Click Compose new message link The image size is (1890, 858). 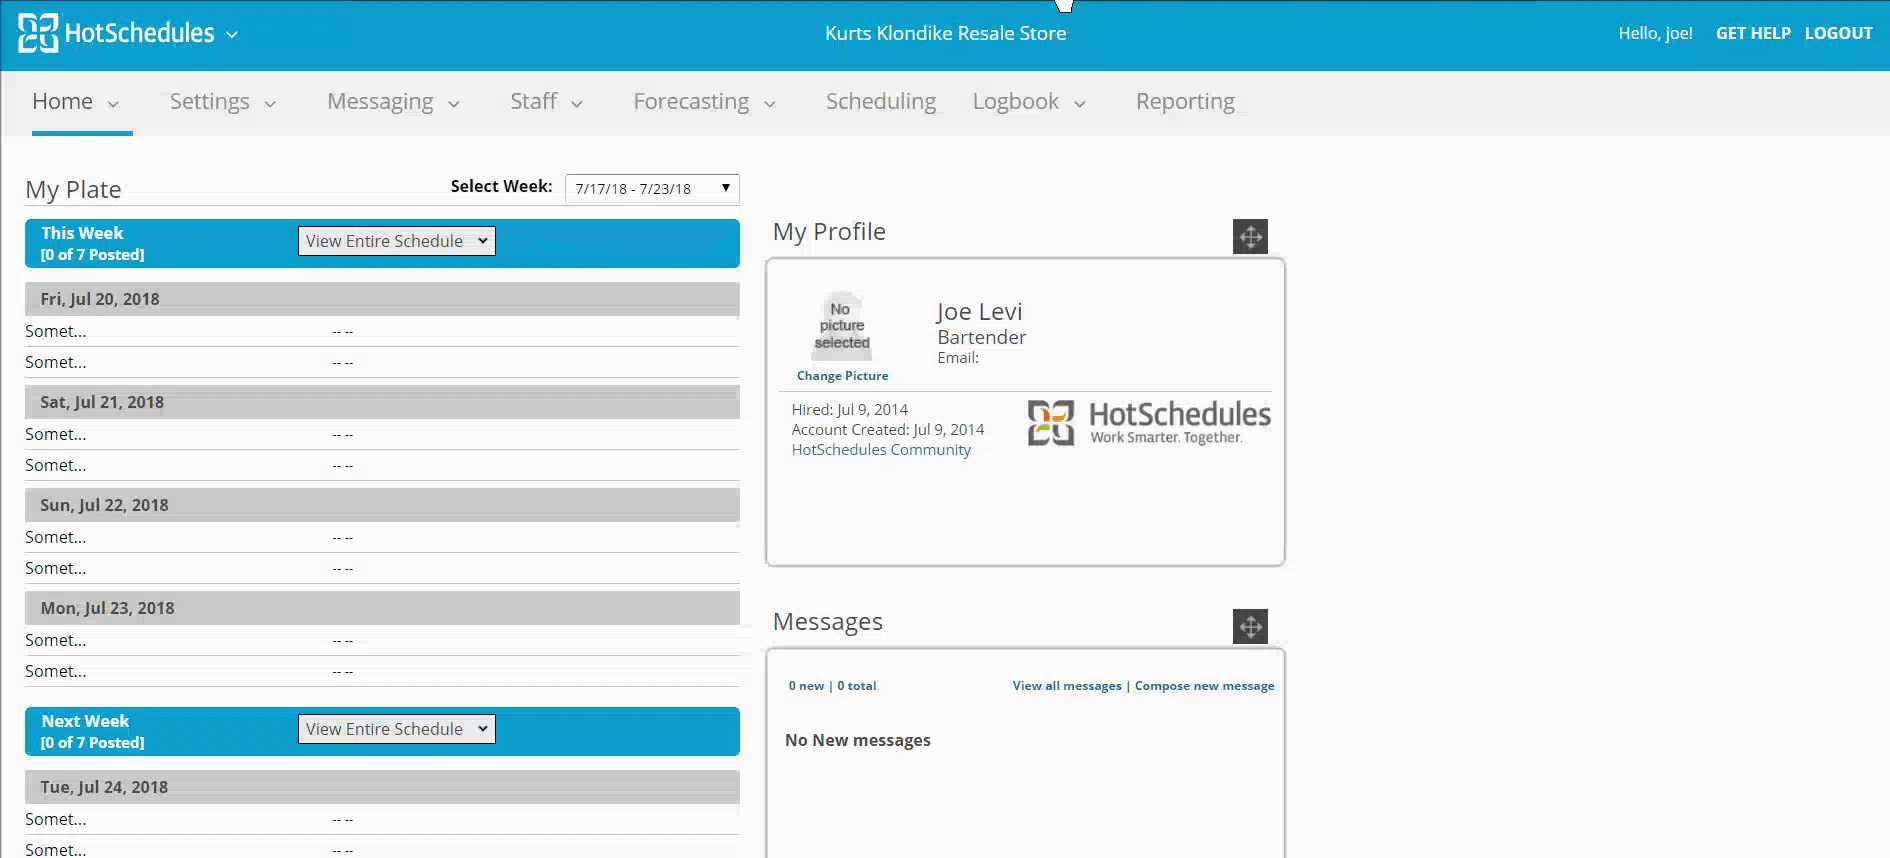[x=1204, y=686]
